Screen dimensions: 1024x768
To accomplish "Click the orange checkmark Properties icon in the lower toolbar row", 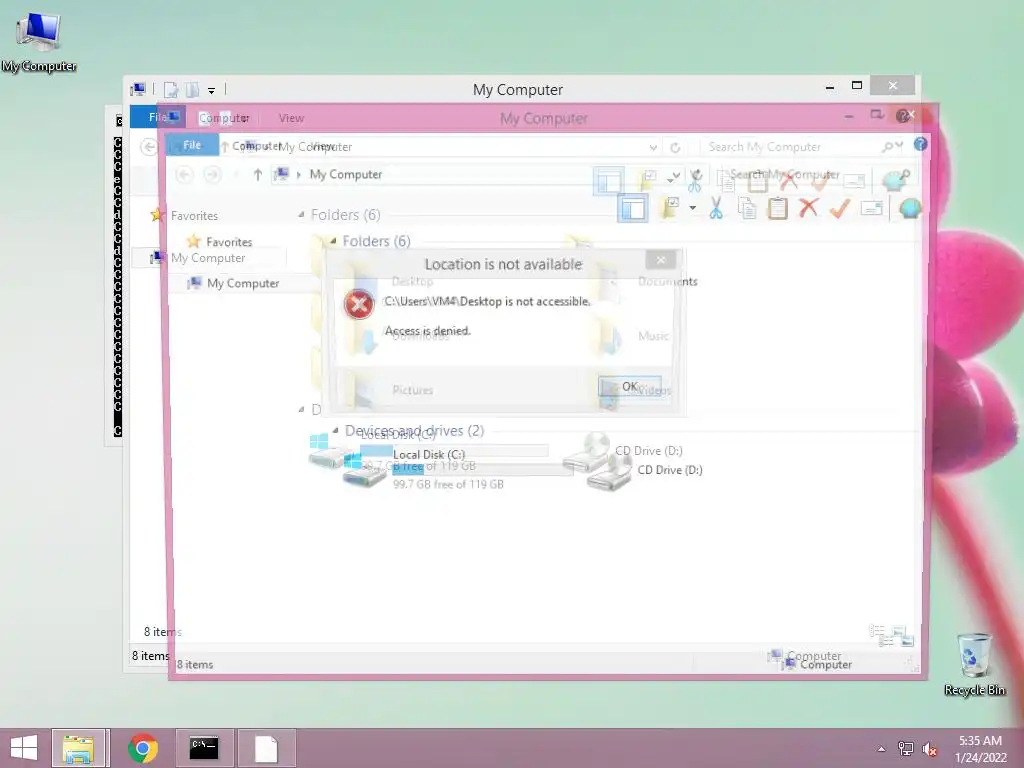I will click(x=840, y=208).
